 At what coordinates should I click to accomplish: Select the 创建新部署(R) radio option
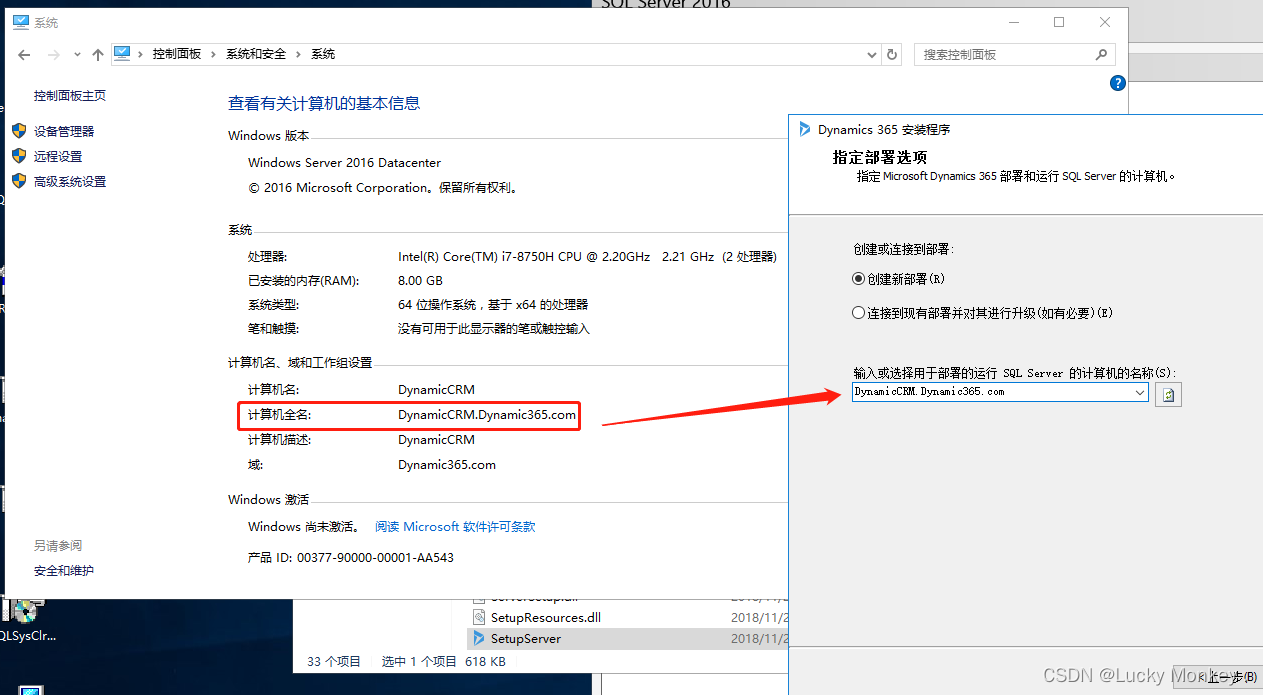pos(858,278)
